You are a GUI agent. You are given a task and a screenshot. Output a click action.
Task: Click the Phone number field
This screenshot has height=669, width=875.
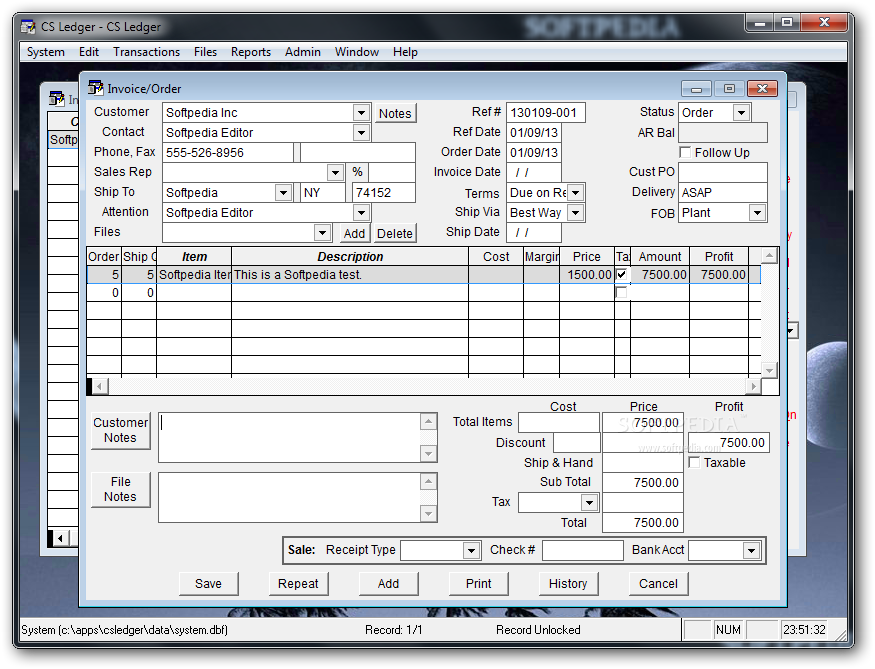pyautogui.click(x=228, y=152)
